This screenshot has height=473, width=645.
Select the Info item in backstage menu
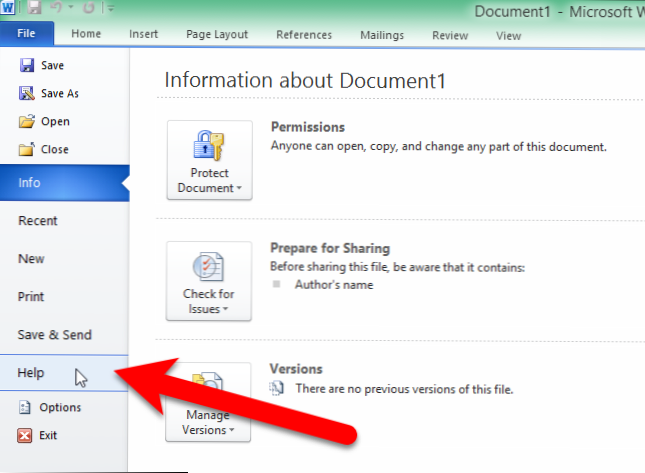(x=65, y=183)
